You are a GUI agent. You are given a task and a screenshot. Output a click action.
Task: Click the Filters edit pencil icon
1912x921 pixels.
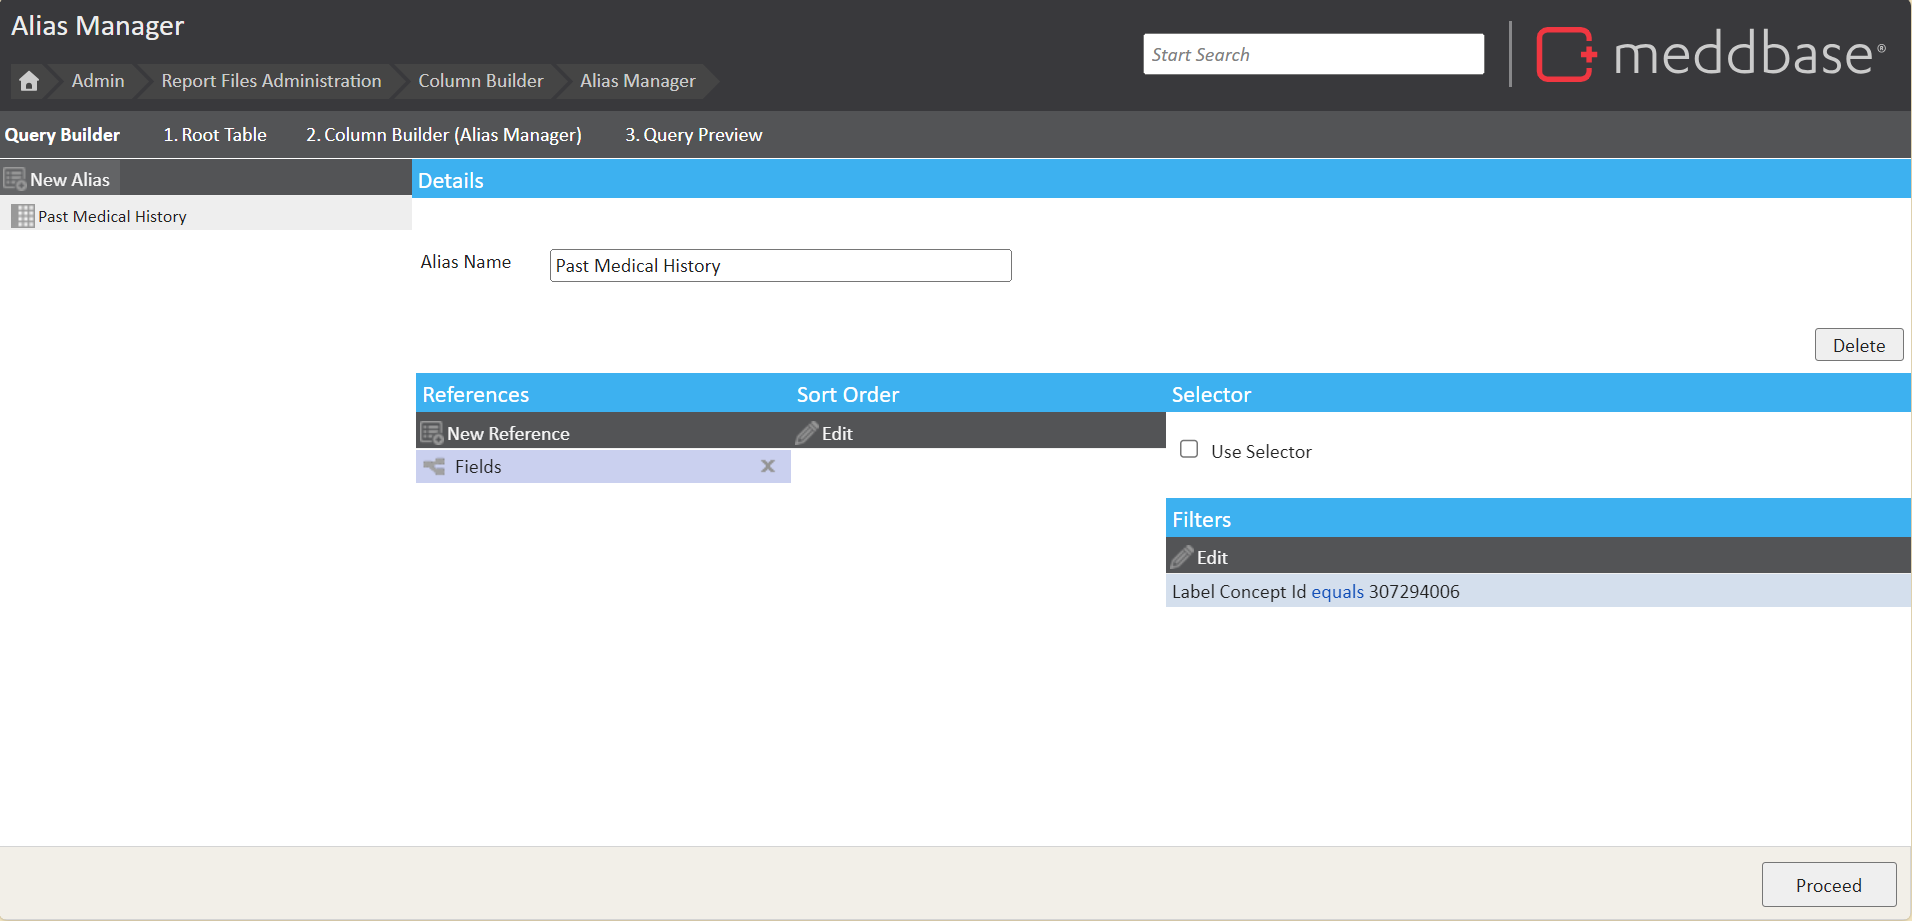[1182, 557]
